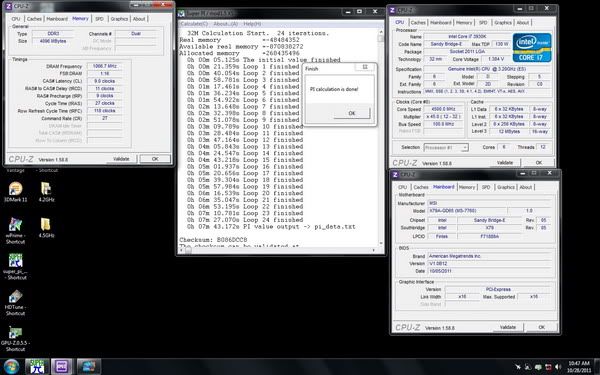Launch the wPrime desktop shortcut

[x=15, y=231]
